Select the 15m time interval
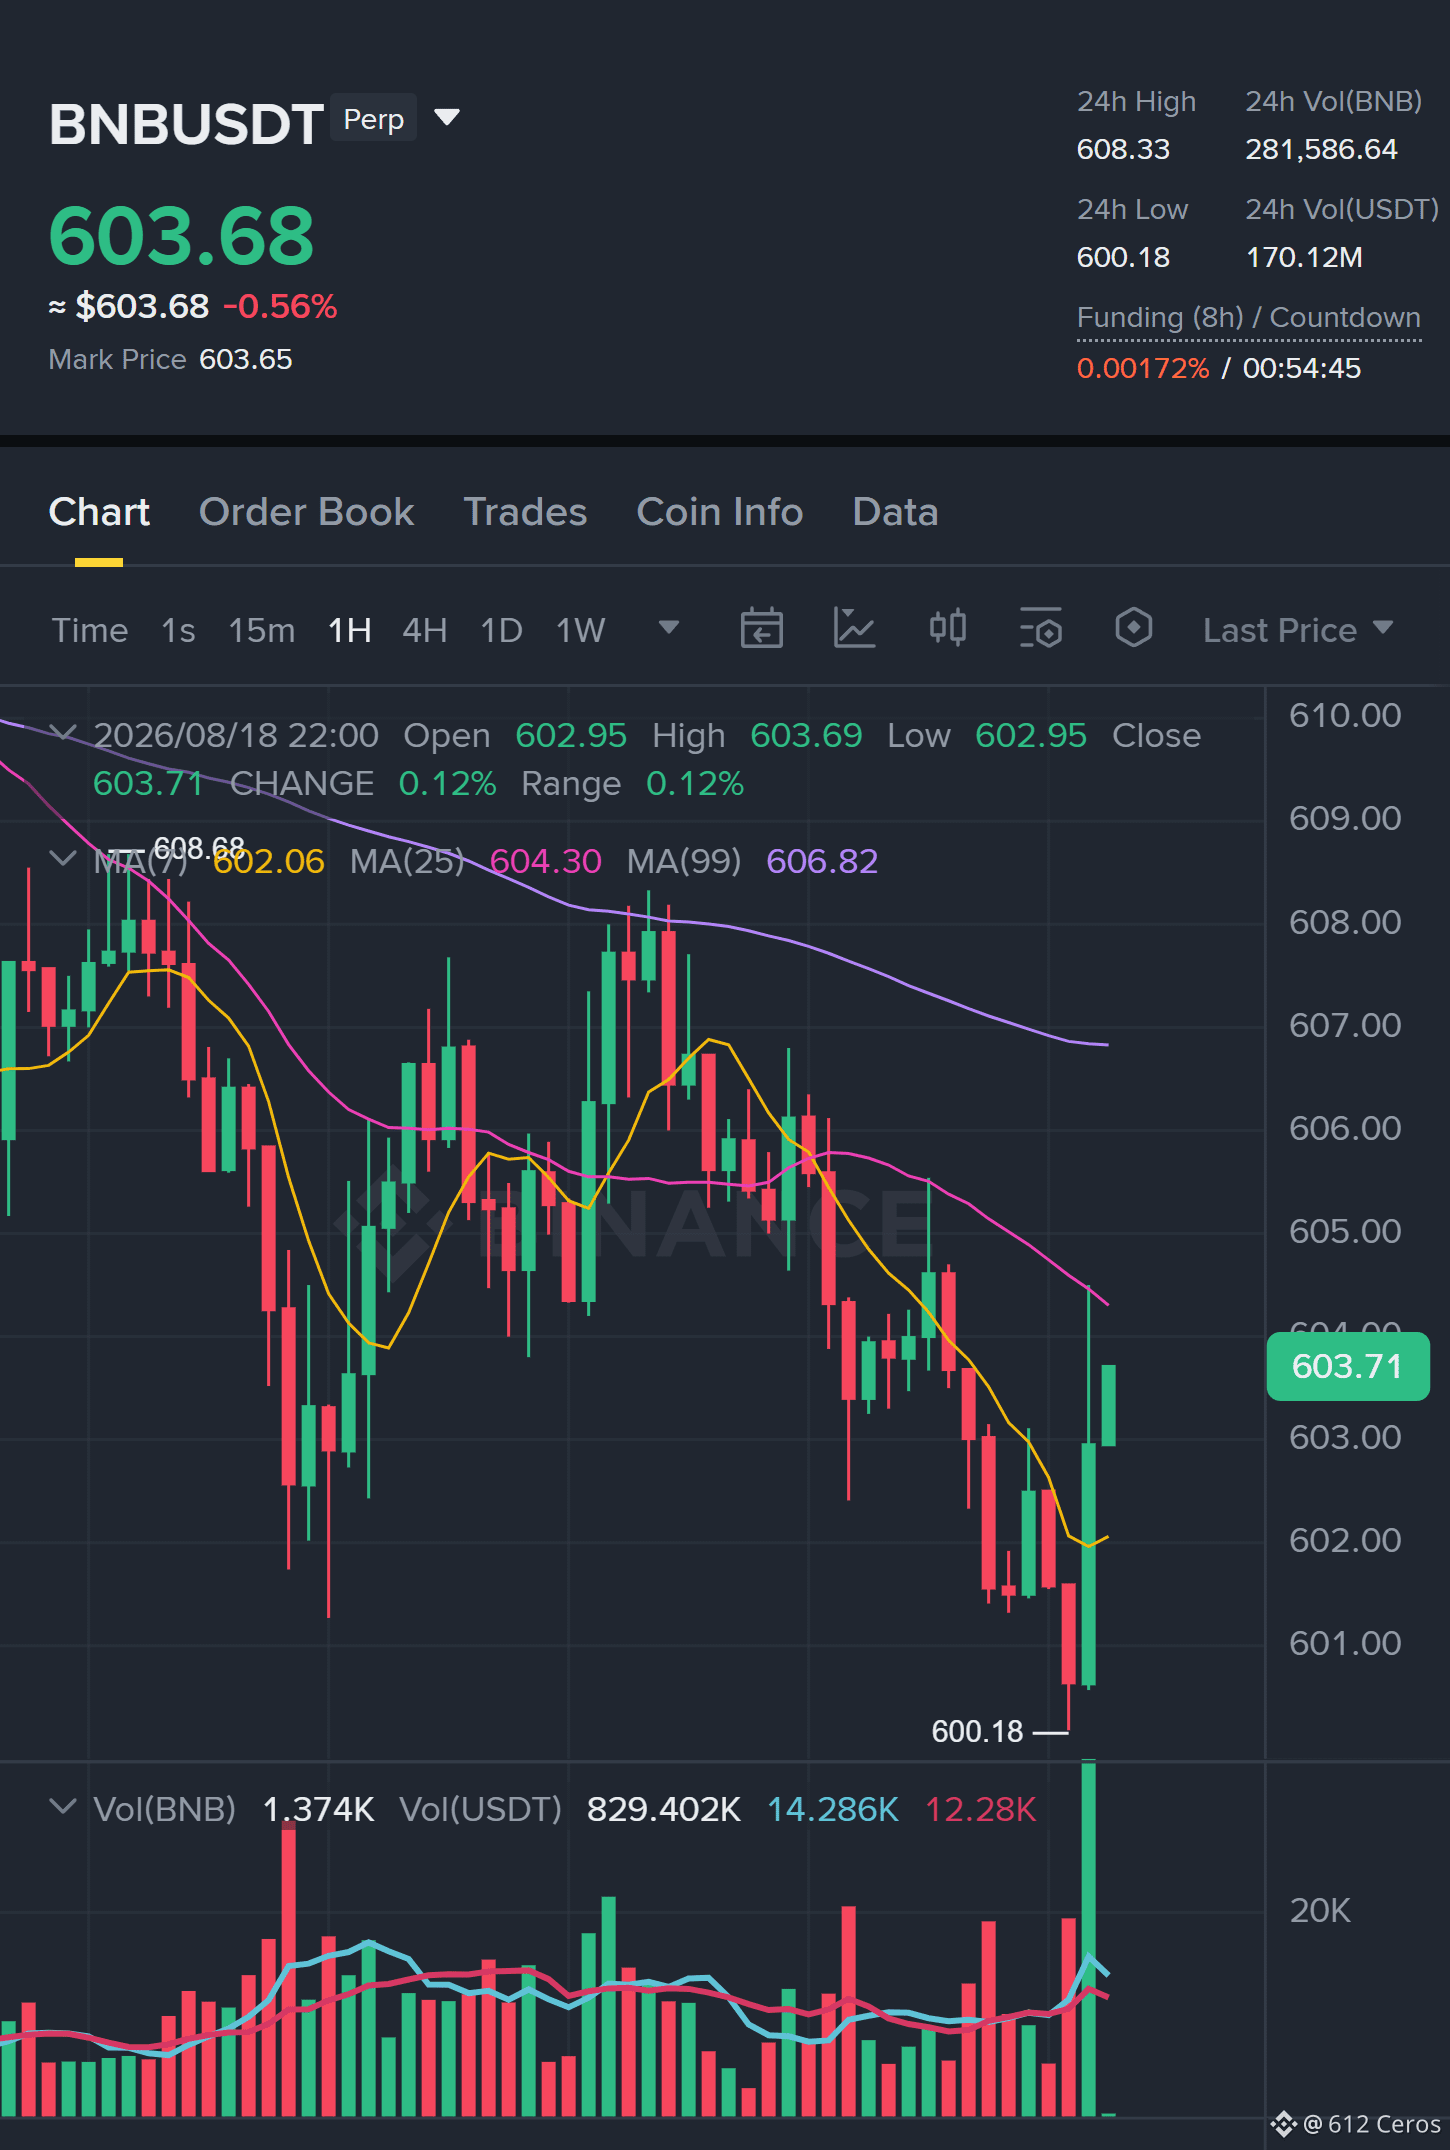 click(x=262, y=630)
